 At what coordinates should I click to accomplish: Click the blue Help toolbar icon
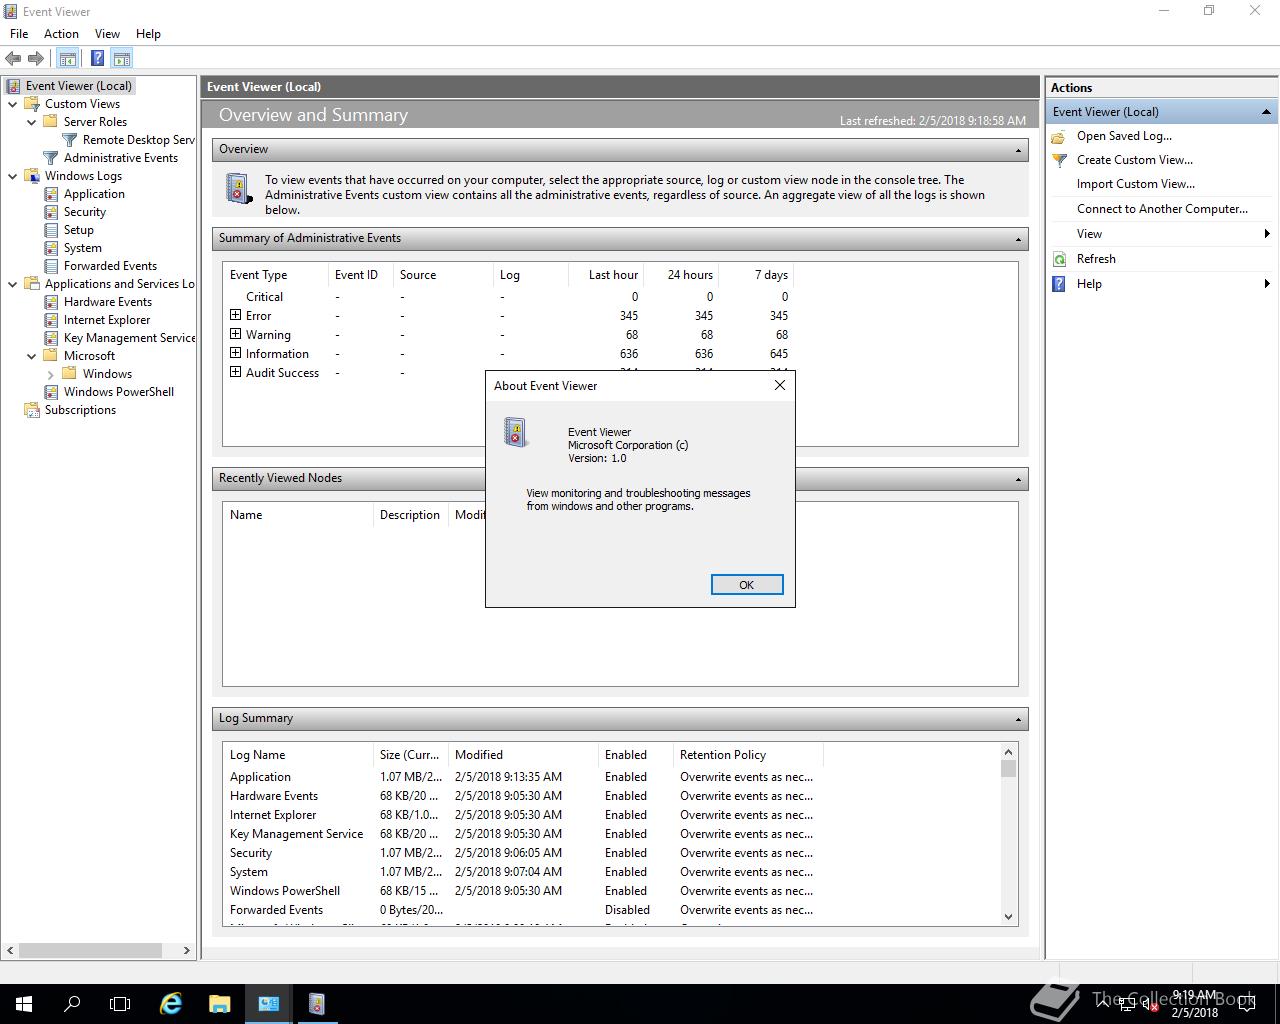[97, 59]
